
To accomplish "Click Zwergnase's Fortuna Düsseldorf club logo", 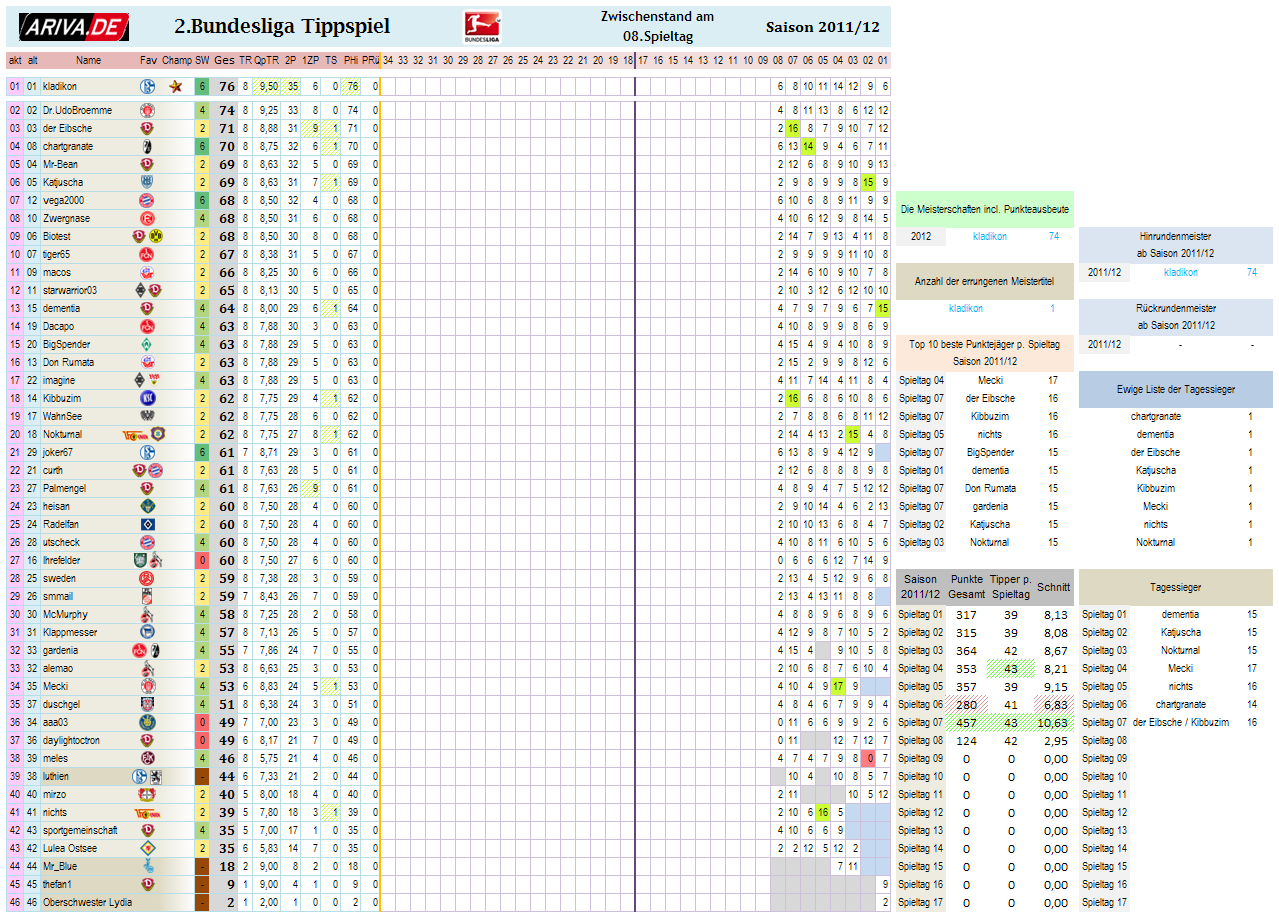I will coord(147,219).
